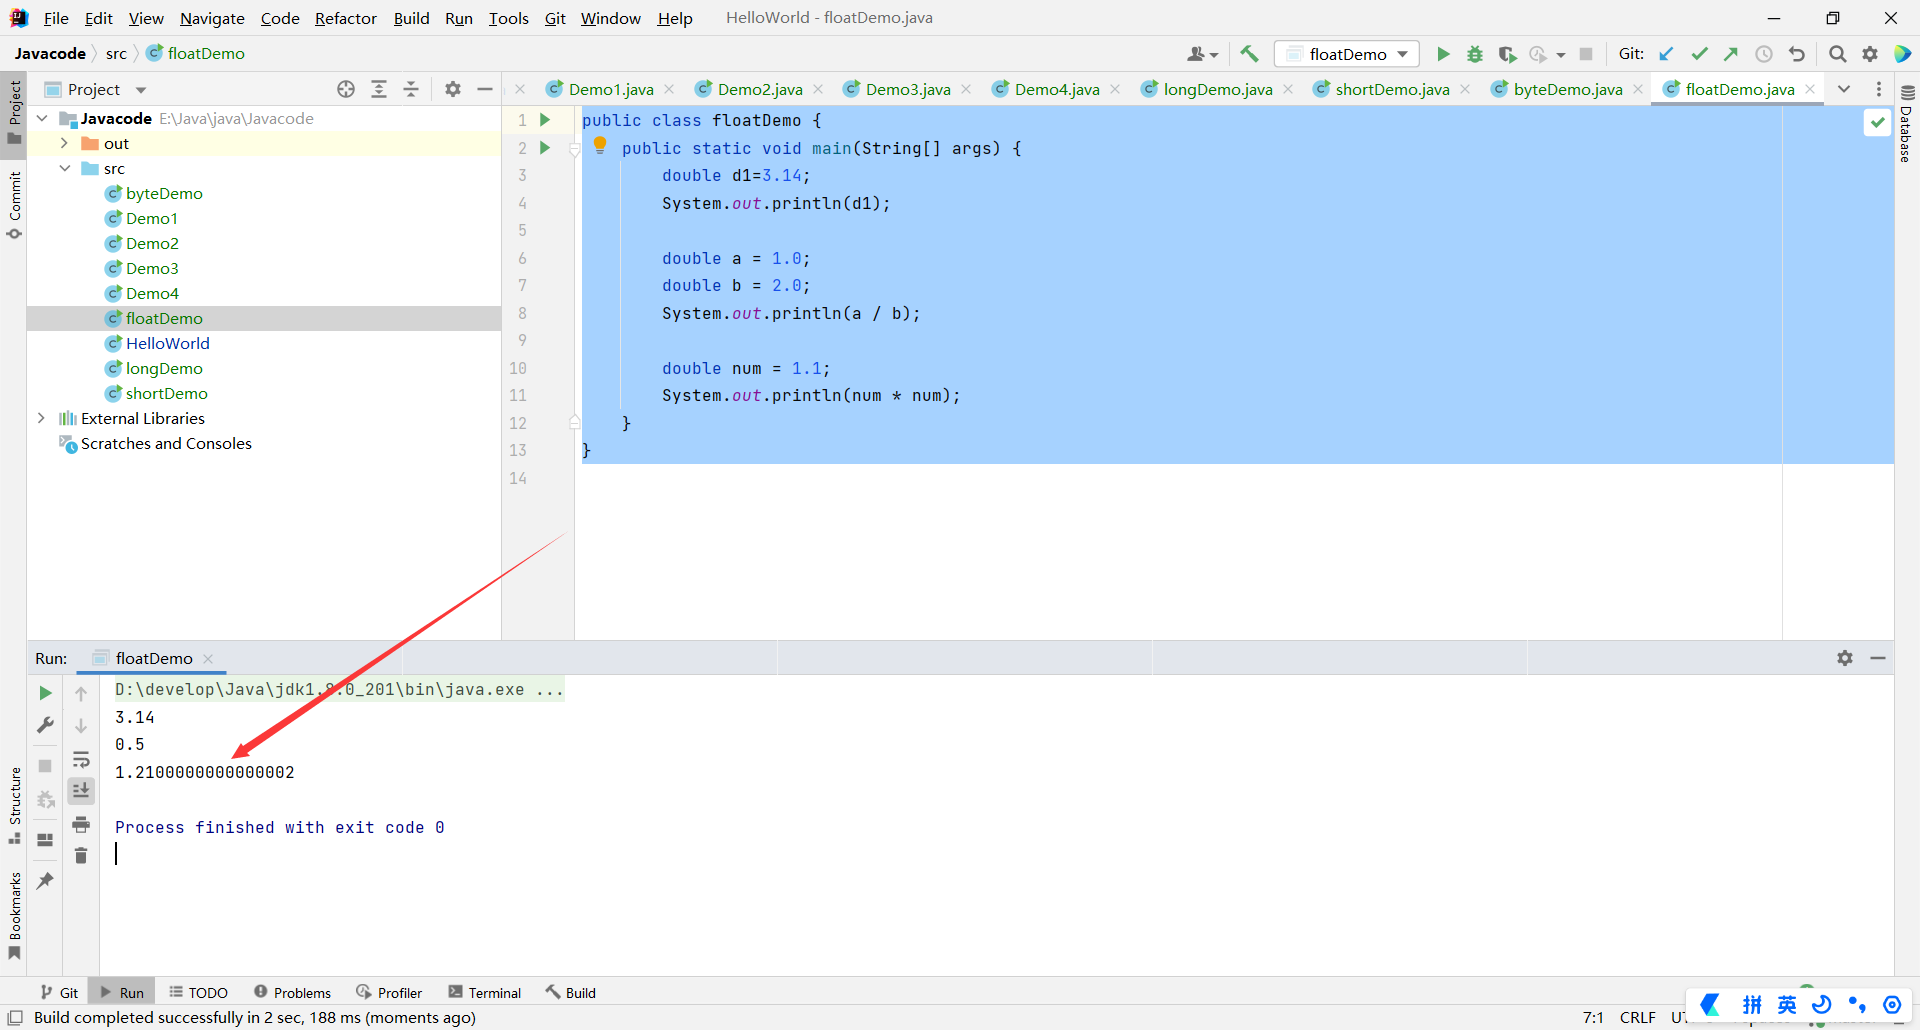Expand the out folder
Screen dimensions: 1920x1030
click(x=64, y=143)
